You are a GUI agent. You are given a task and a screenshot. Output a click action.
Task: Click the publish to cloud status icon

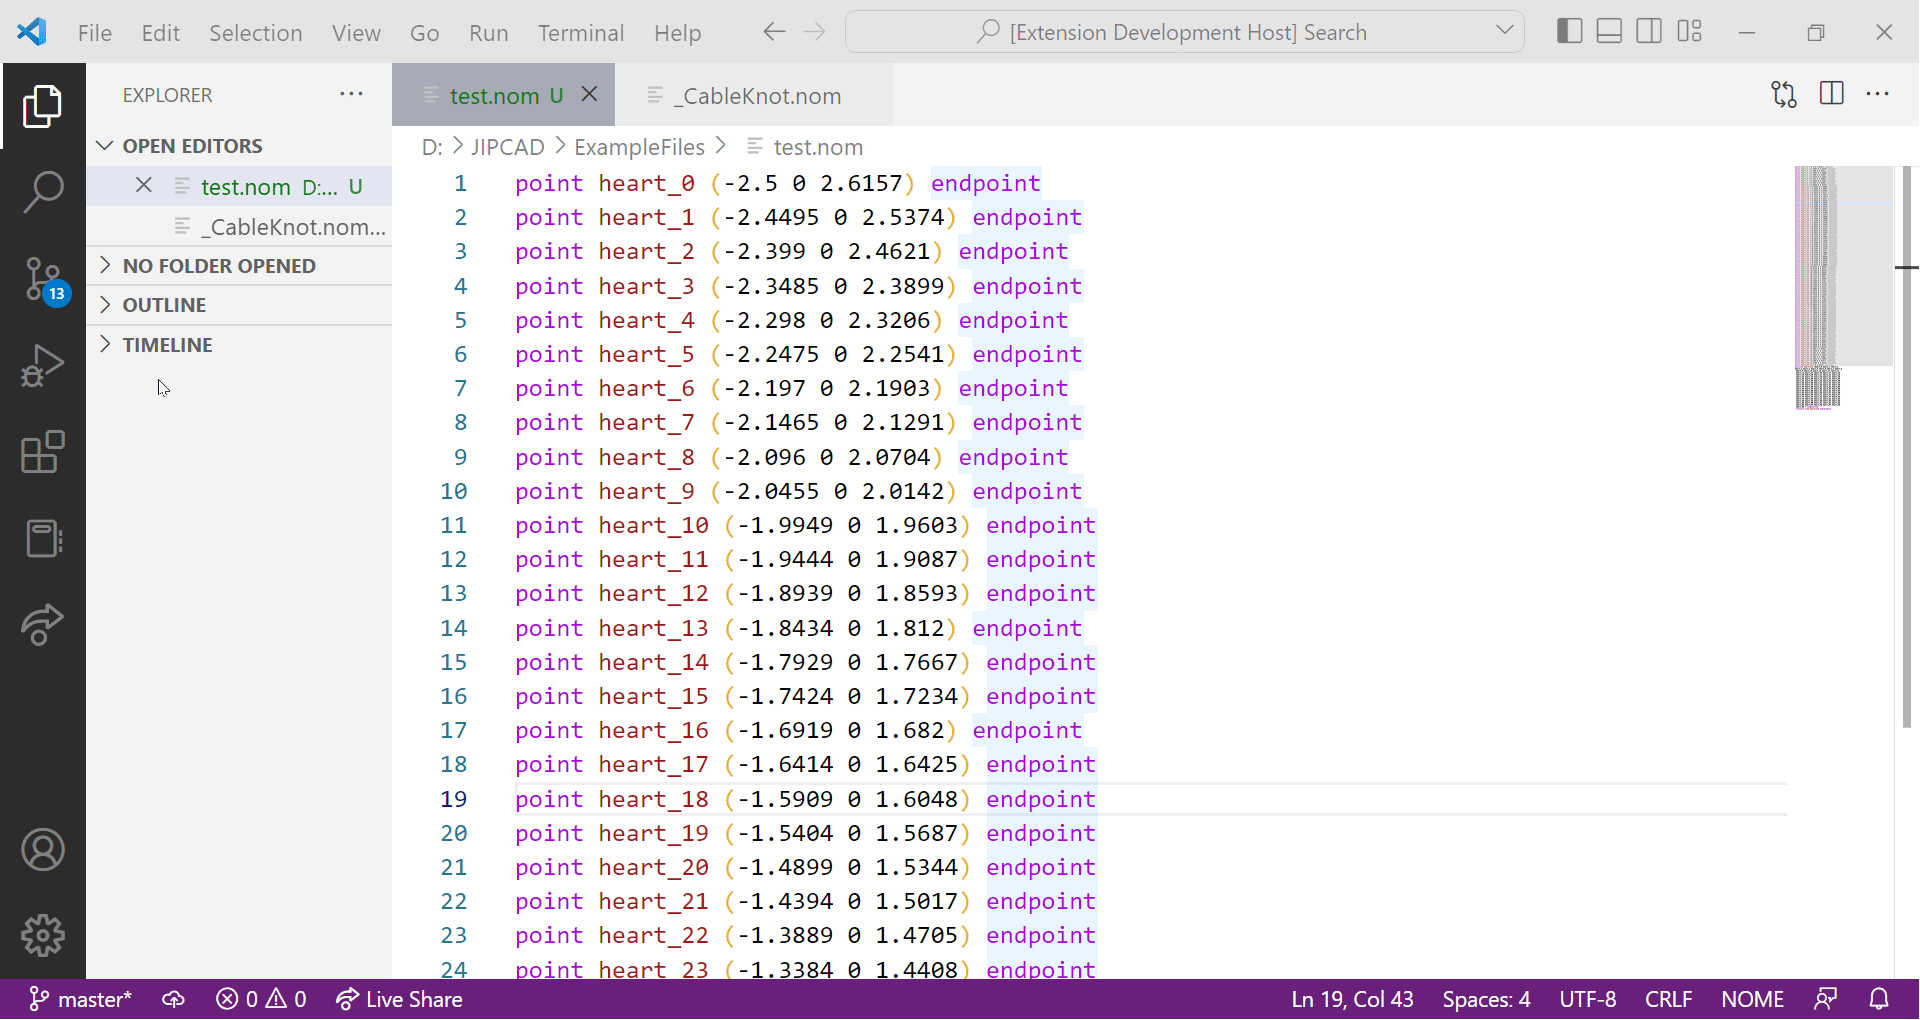click(x=174, y=999)
